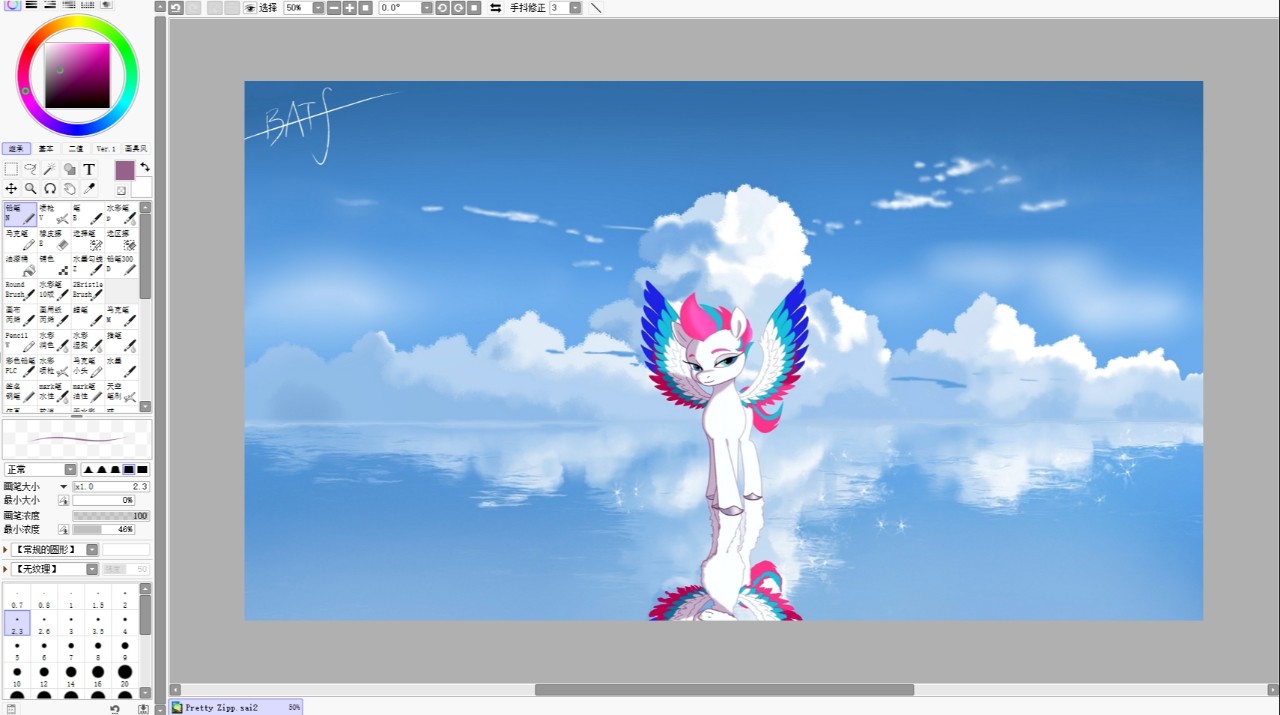Click the zoom in plus button
The height and width of the screenshot is (715, 1280).
click(349, 8)
